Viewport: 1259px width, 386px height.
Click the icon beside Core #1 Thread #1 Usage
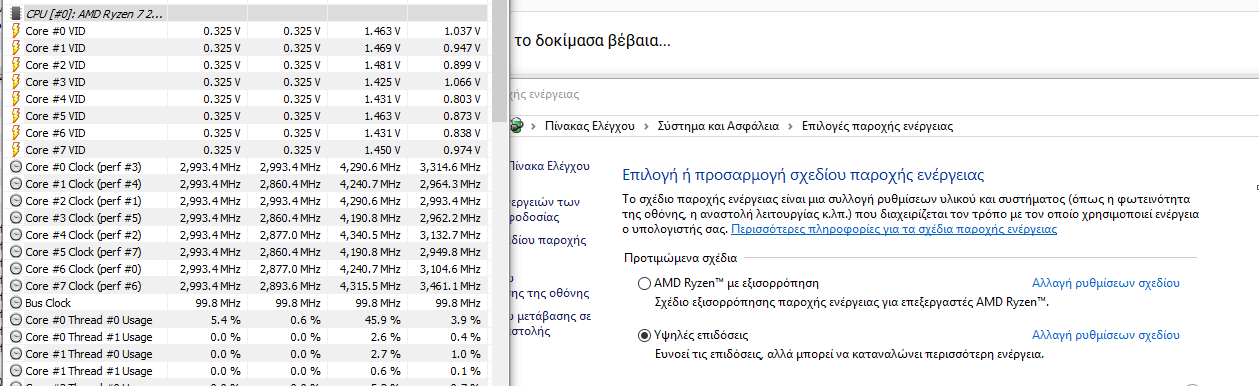click(16, 371)
